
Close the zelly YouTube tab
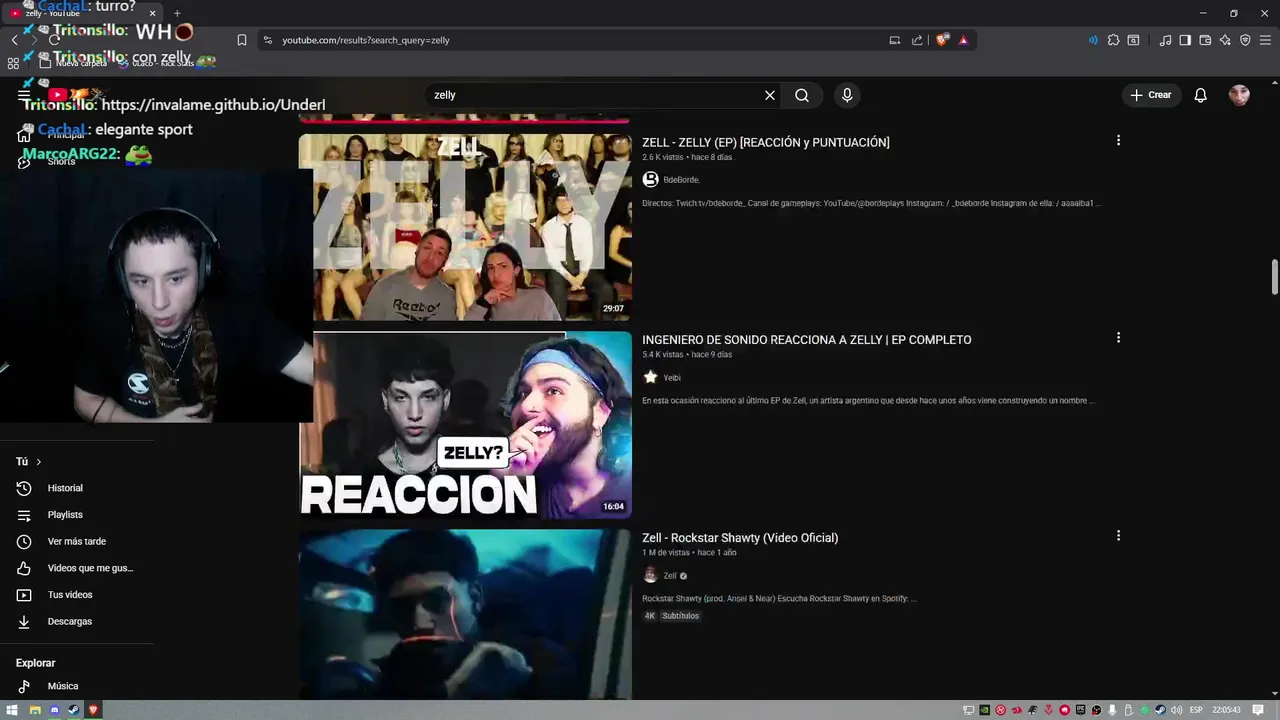(x=152, y=13)
